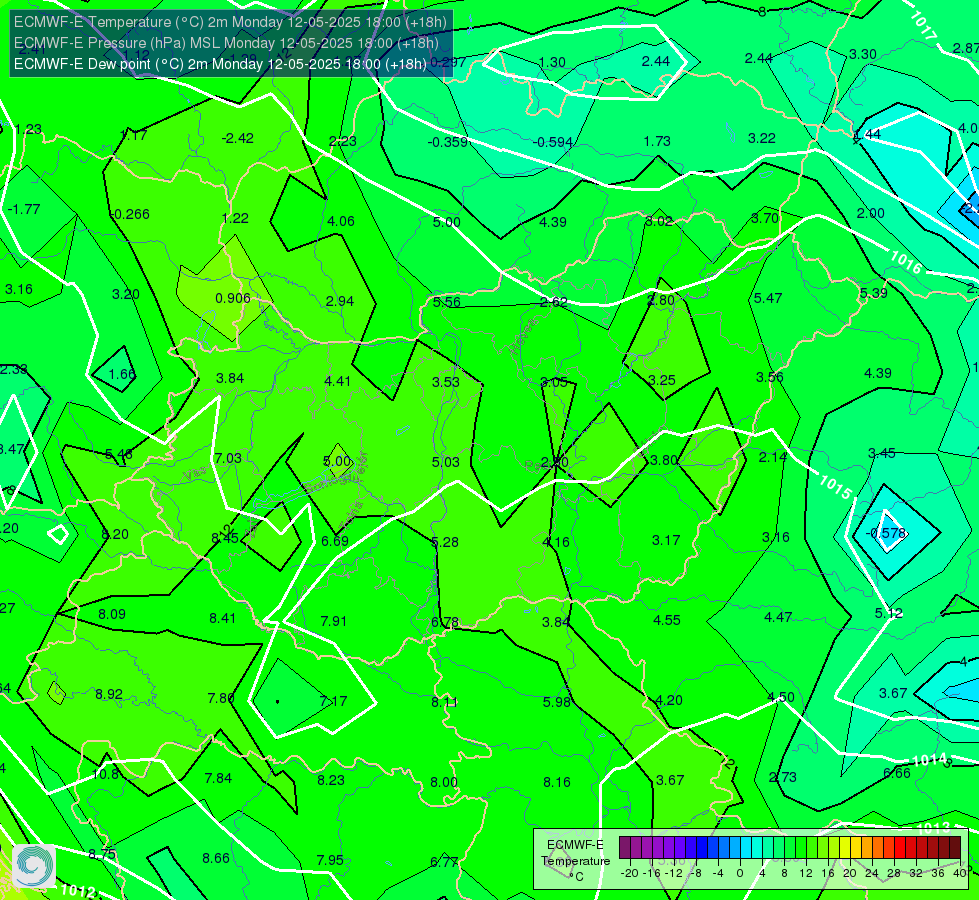This screenshot has width=979, height=900.
Task: Click the 8.16 dew point value
Action: [x=556, y=782]
